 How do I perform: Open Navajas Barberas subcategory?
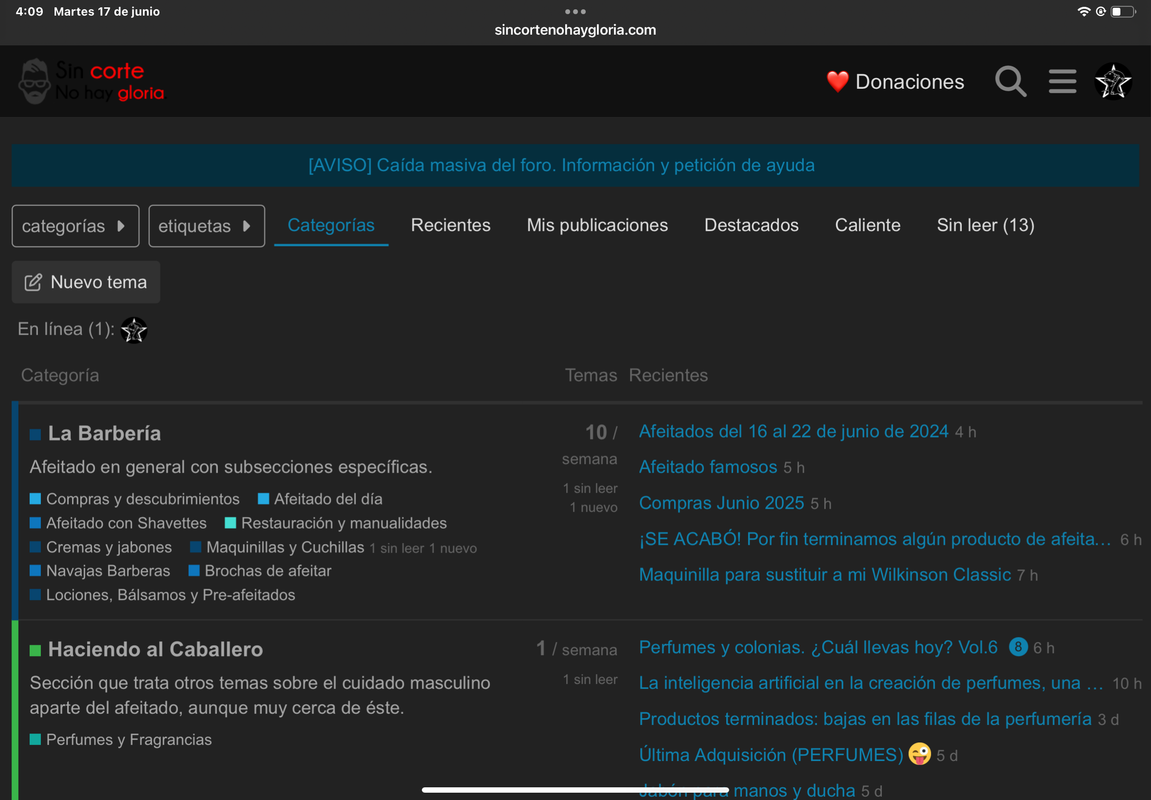pyautogui.click(x=108, y=571)
